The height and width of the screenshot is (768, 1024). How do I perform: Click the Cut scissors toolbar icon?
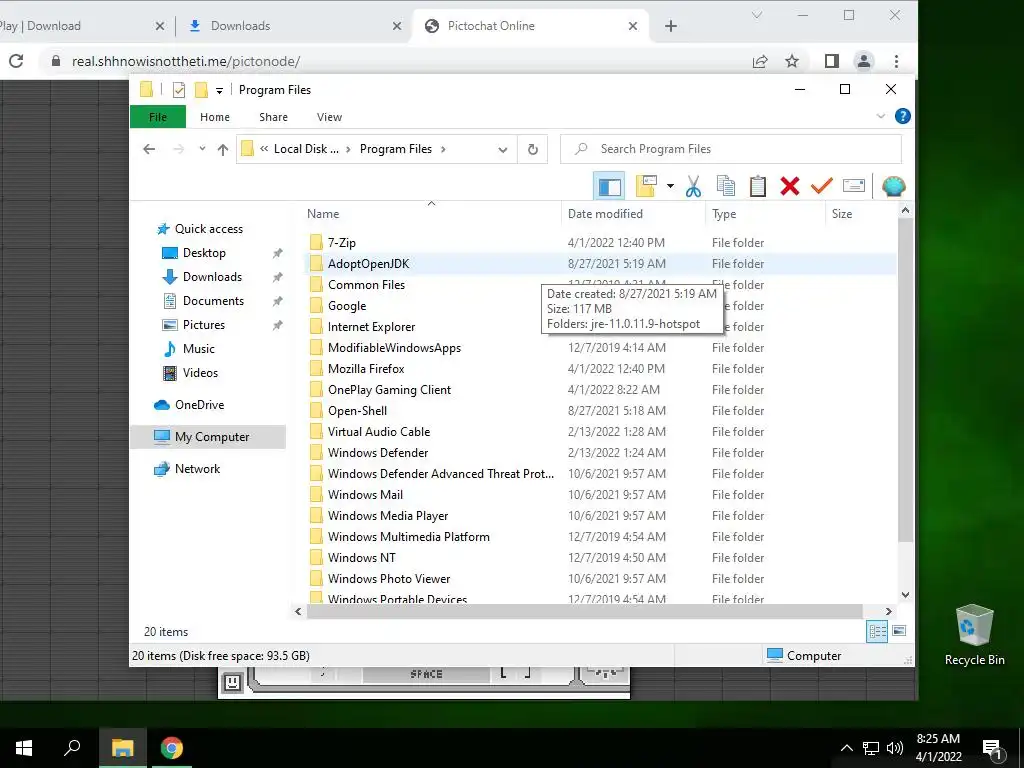tap(693, 187)
